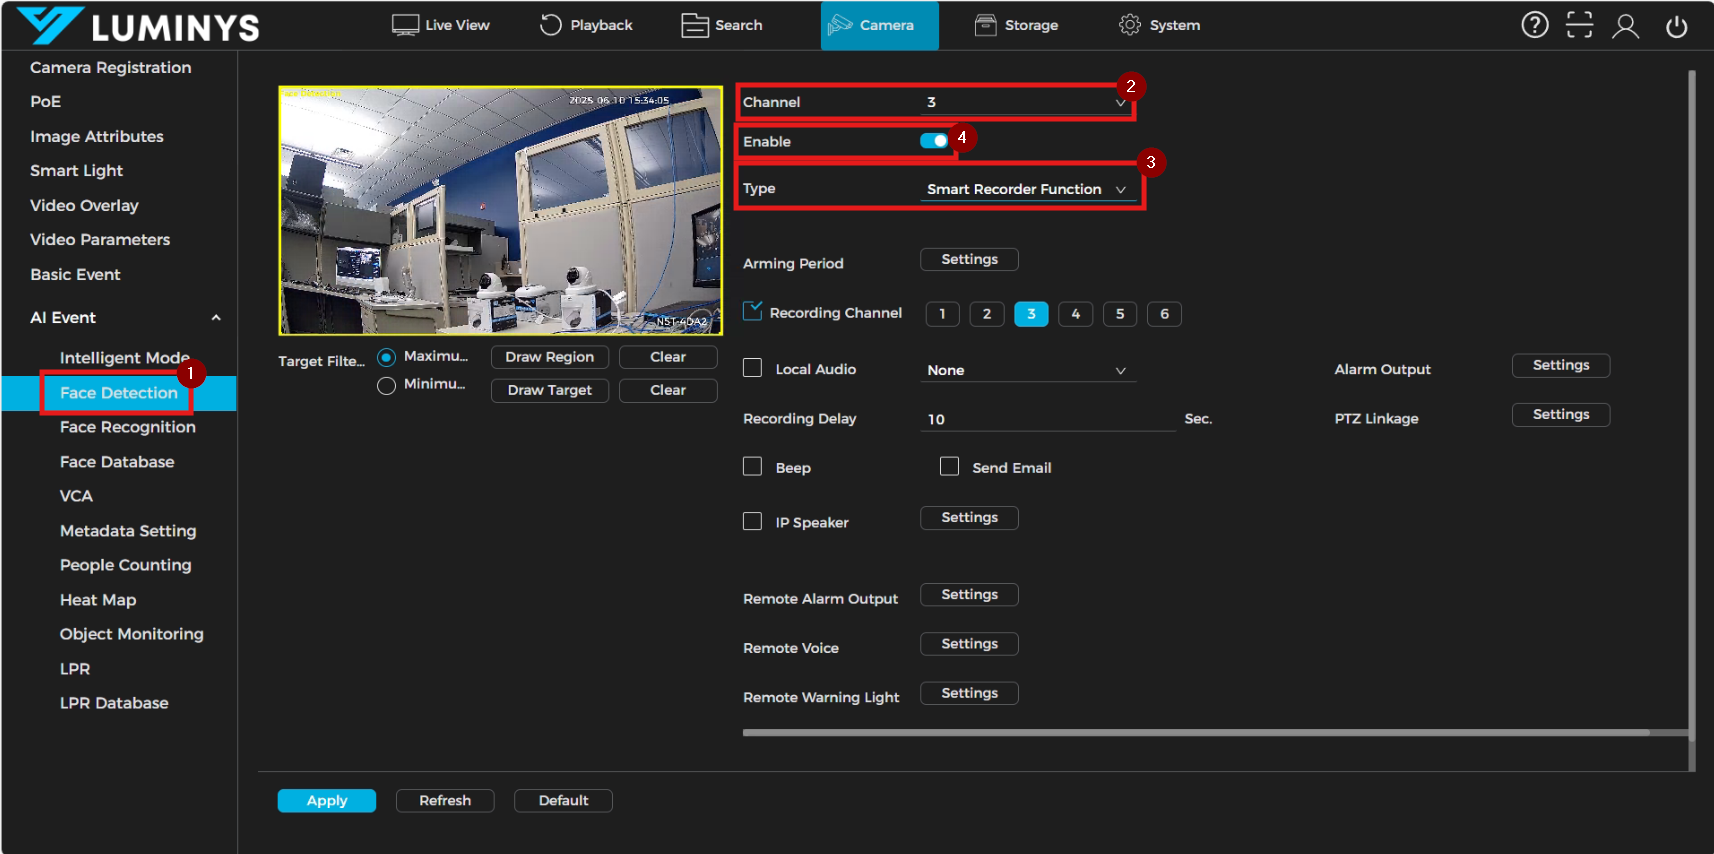
Task: Select Face Recognition in sidebar
Action: pos(127,427)
